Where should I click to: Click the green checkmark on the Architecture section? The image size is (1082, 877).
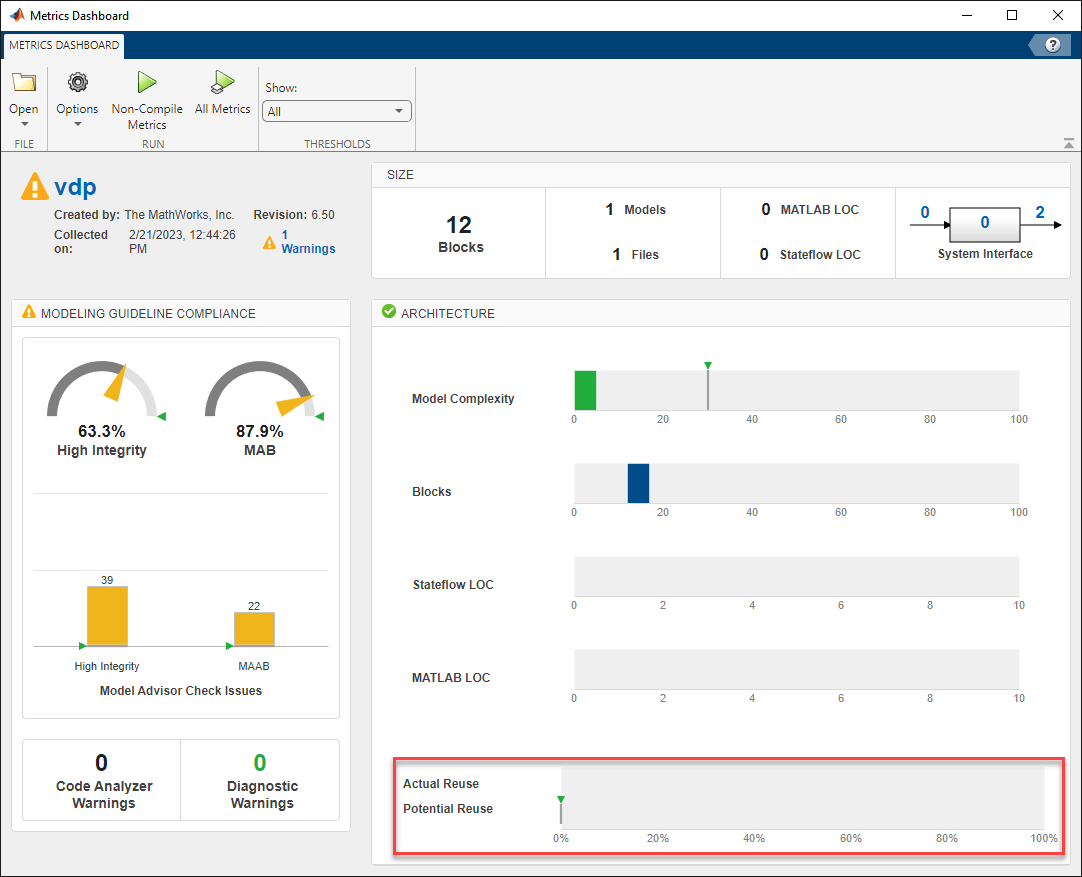[388, 311]
